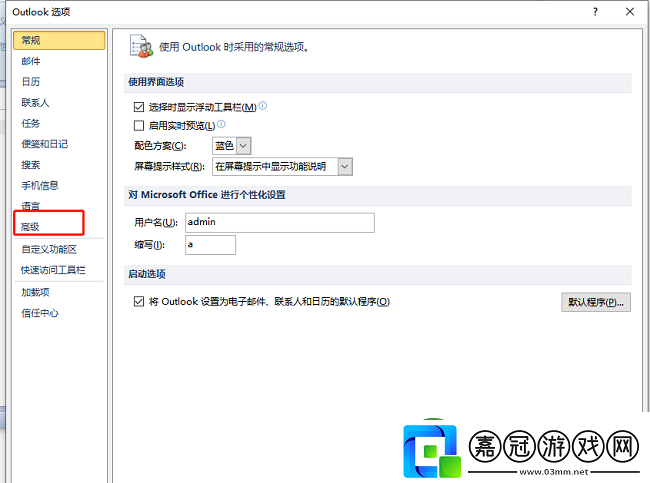Image resolution: width=650 pixels, height=483 pixels.
Task: Switch to 日历 settings
Action: (x=31, y=82)
